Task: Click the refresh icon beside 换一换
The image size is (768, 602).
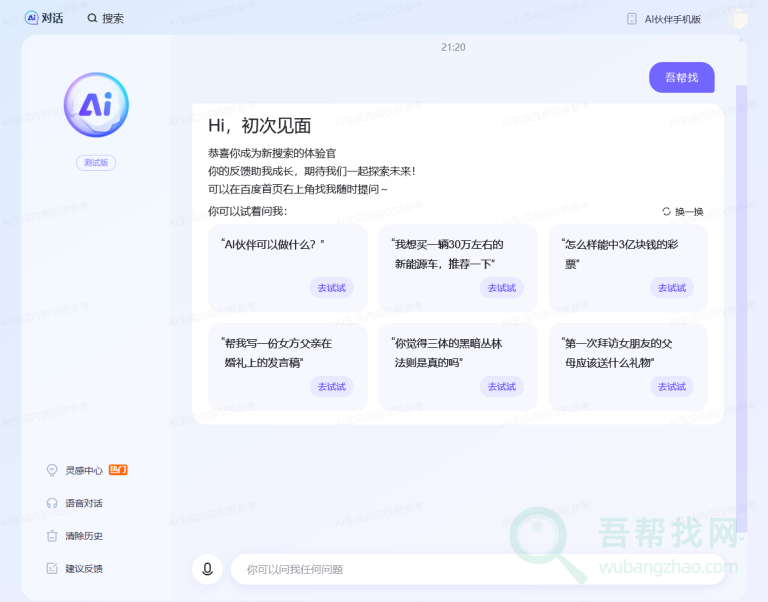Action: [666, 211]
